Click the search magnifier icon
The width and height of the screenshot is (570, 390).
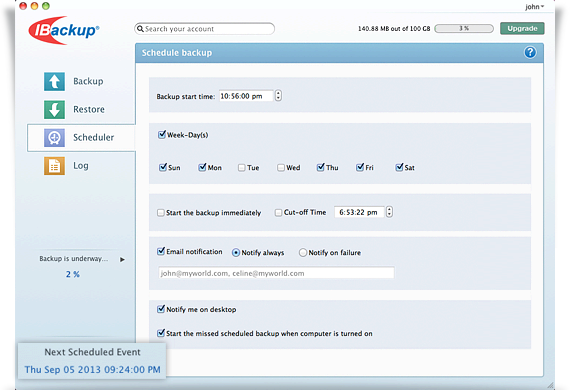click(140, 29)
